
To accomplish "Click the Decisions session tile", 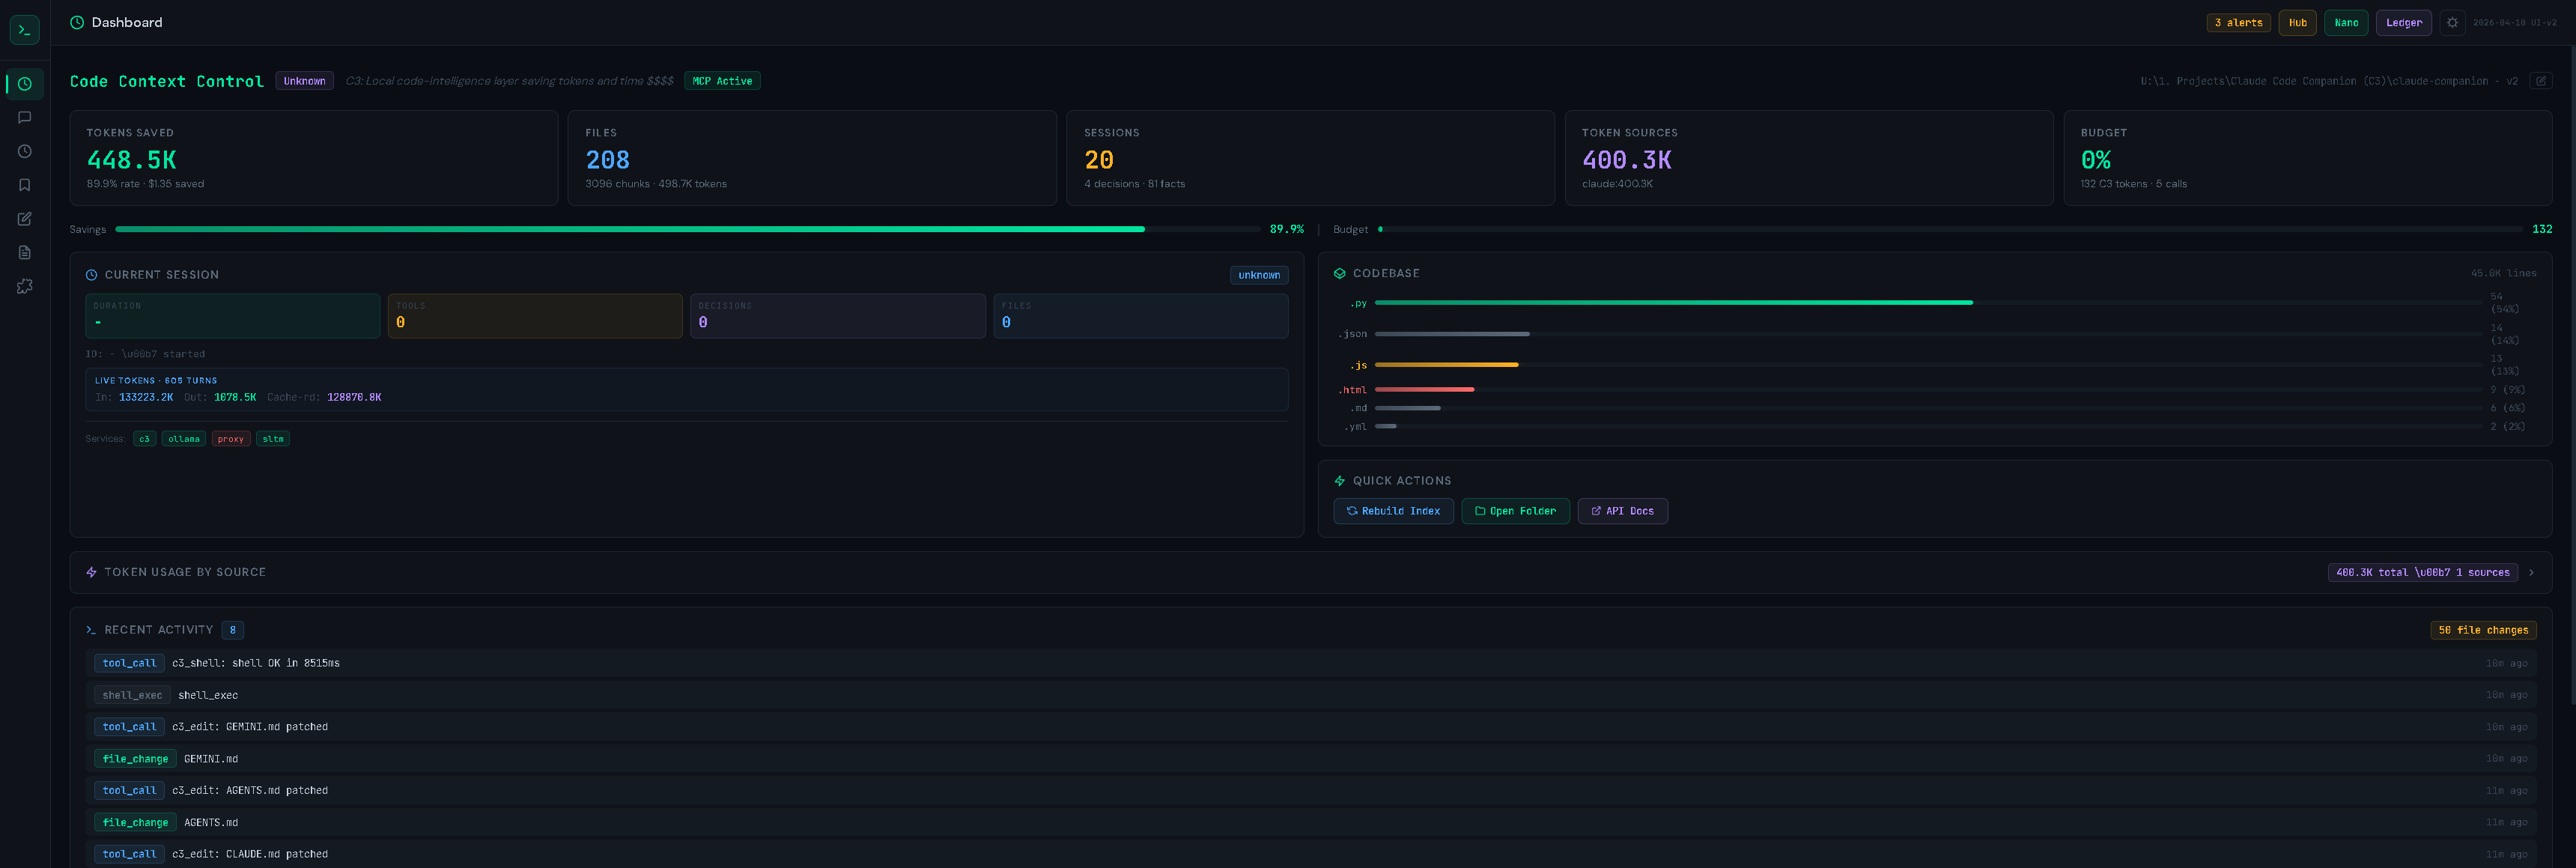I will tap(838, 316).
